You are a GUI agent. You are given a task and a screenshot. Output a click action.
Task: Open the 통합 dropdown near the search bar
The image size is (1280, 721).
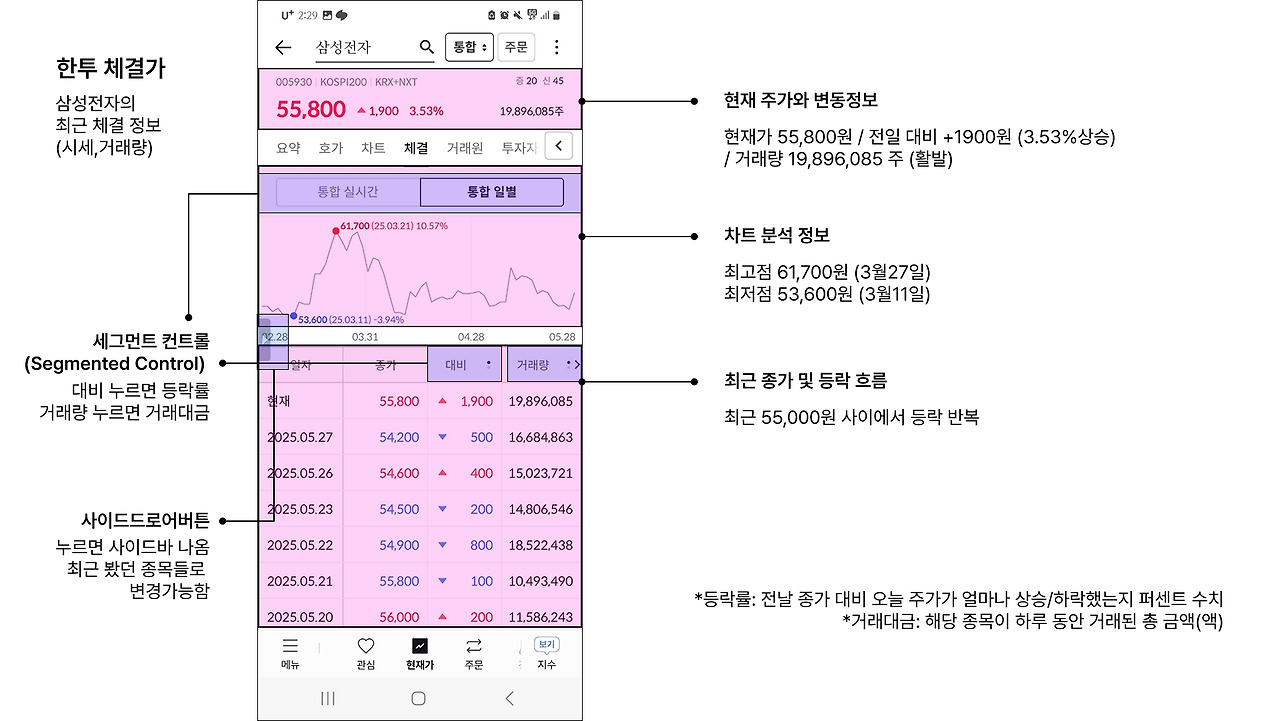pos(469,46)
